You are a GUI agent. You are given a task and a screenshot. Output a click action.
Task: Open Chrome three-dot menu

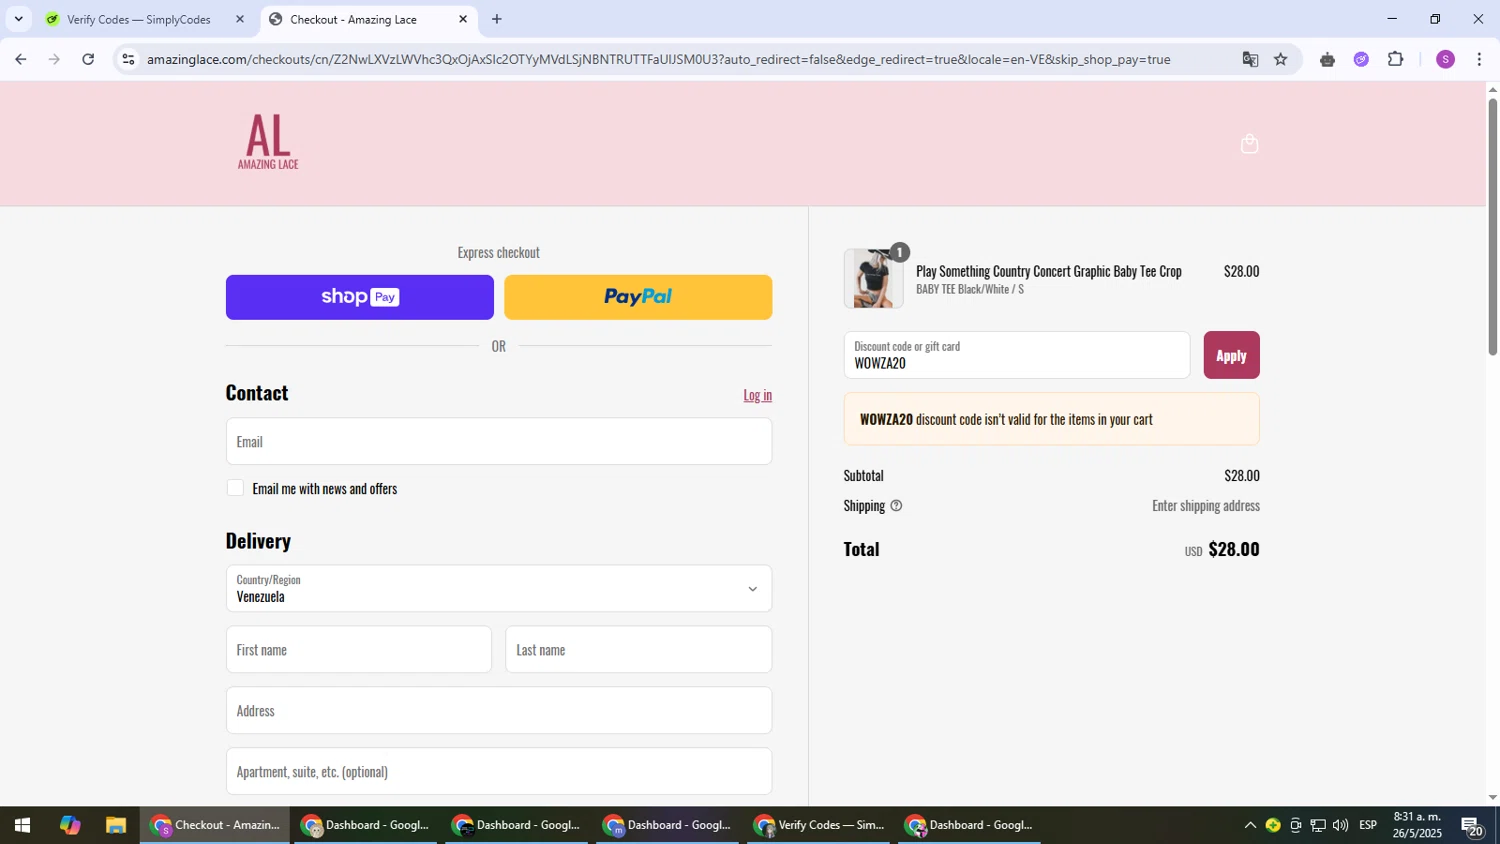(1479, 59)
